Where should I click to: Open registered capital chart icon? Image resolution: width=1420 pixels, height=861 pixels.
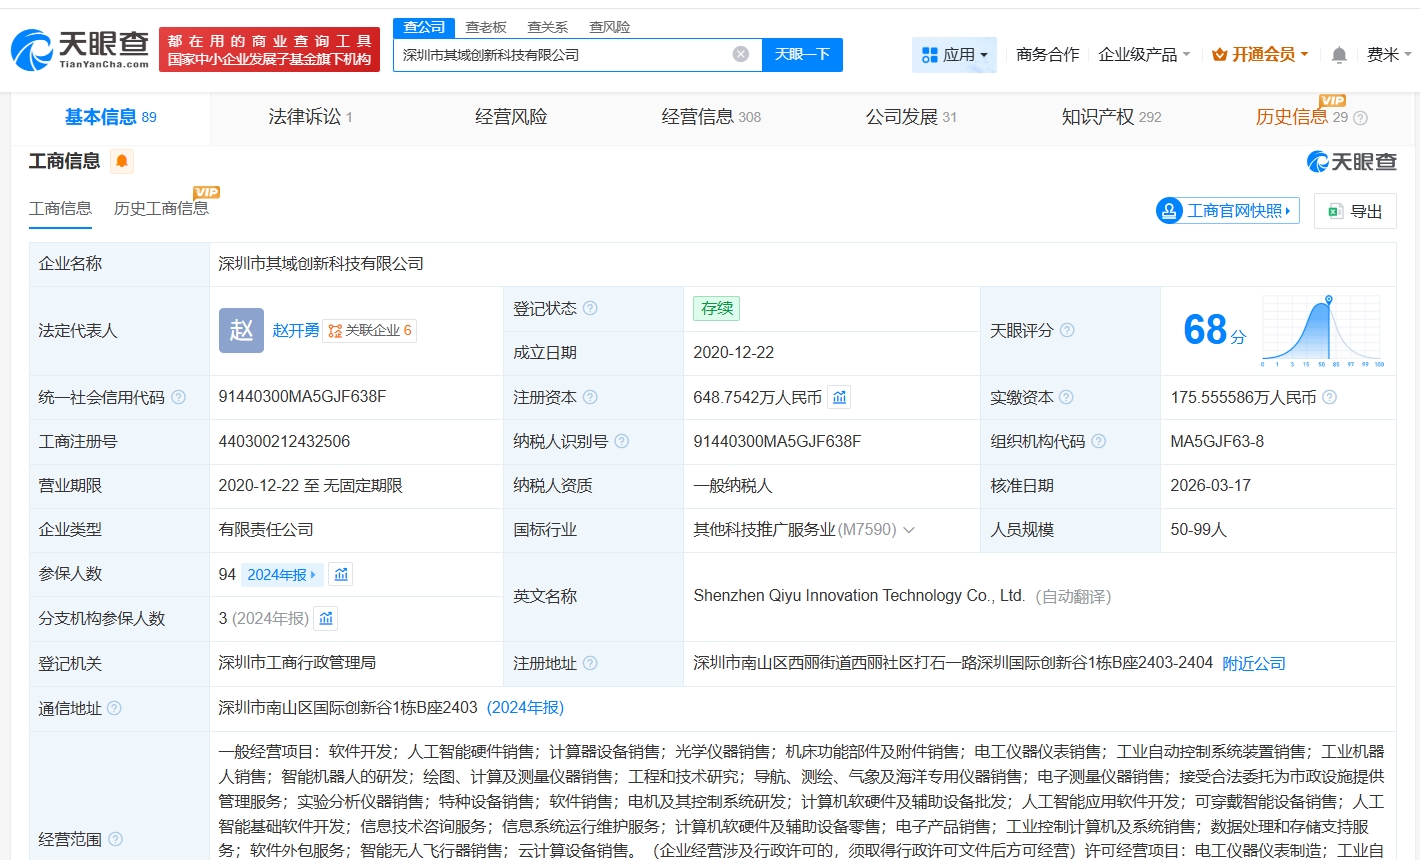[840, 398]
